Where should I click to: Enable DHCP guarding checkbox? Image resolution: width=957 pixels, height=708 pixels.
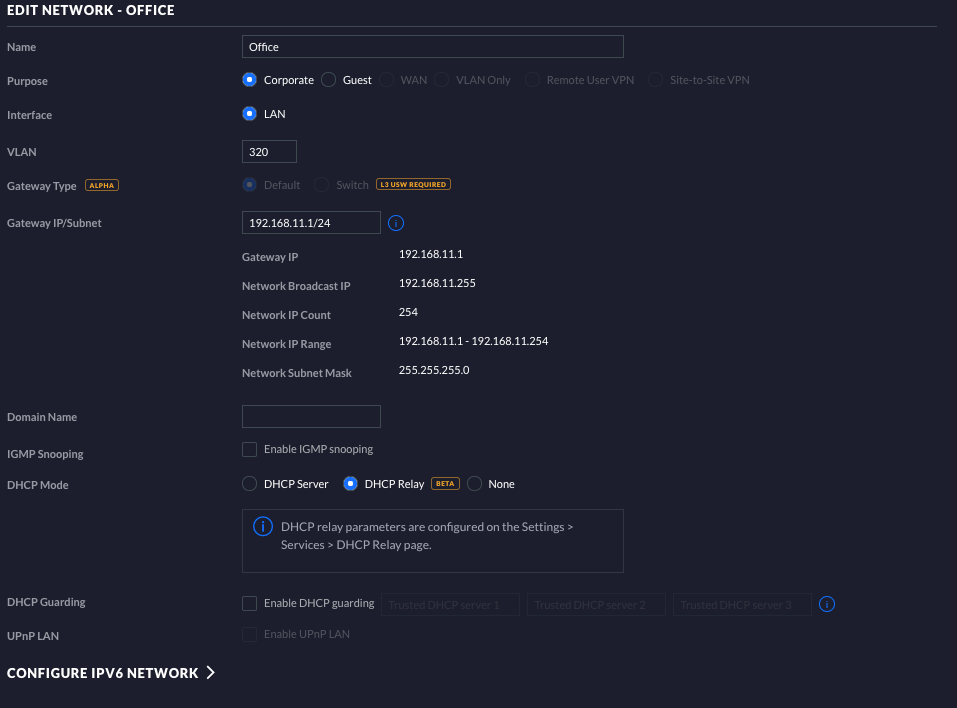pos(250,604)
